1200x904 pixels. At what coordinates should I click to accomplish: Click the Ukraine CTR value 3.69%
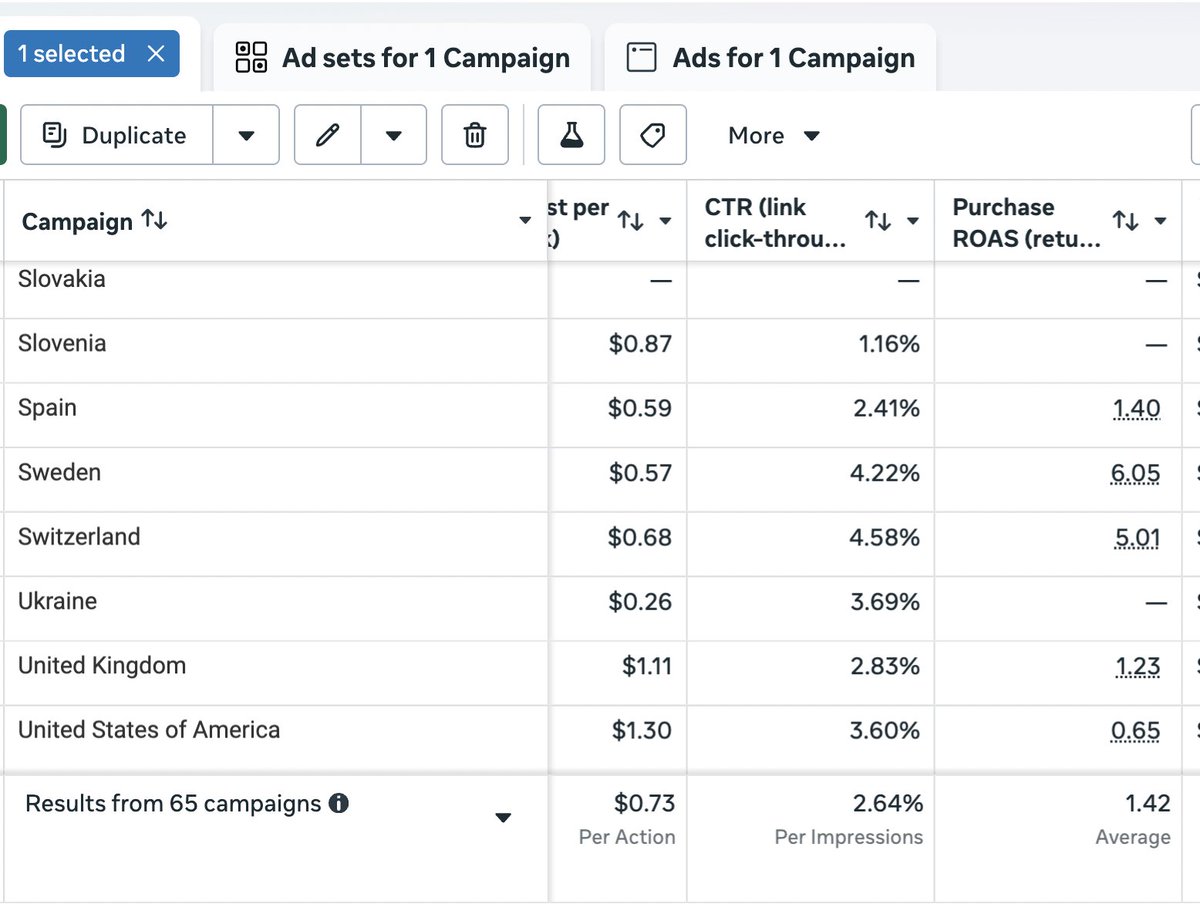885,602
